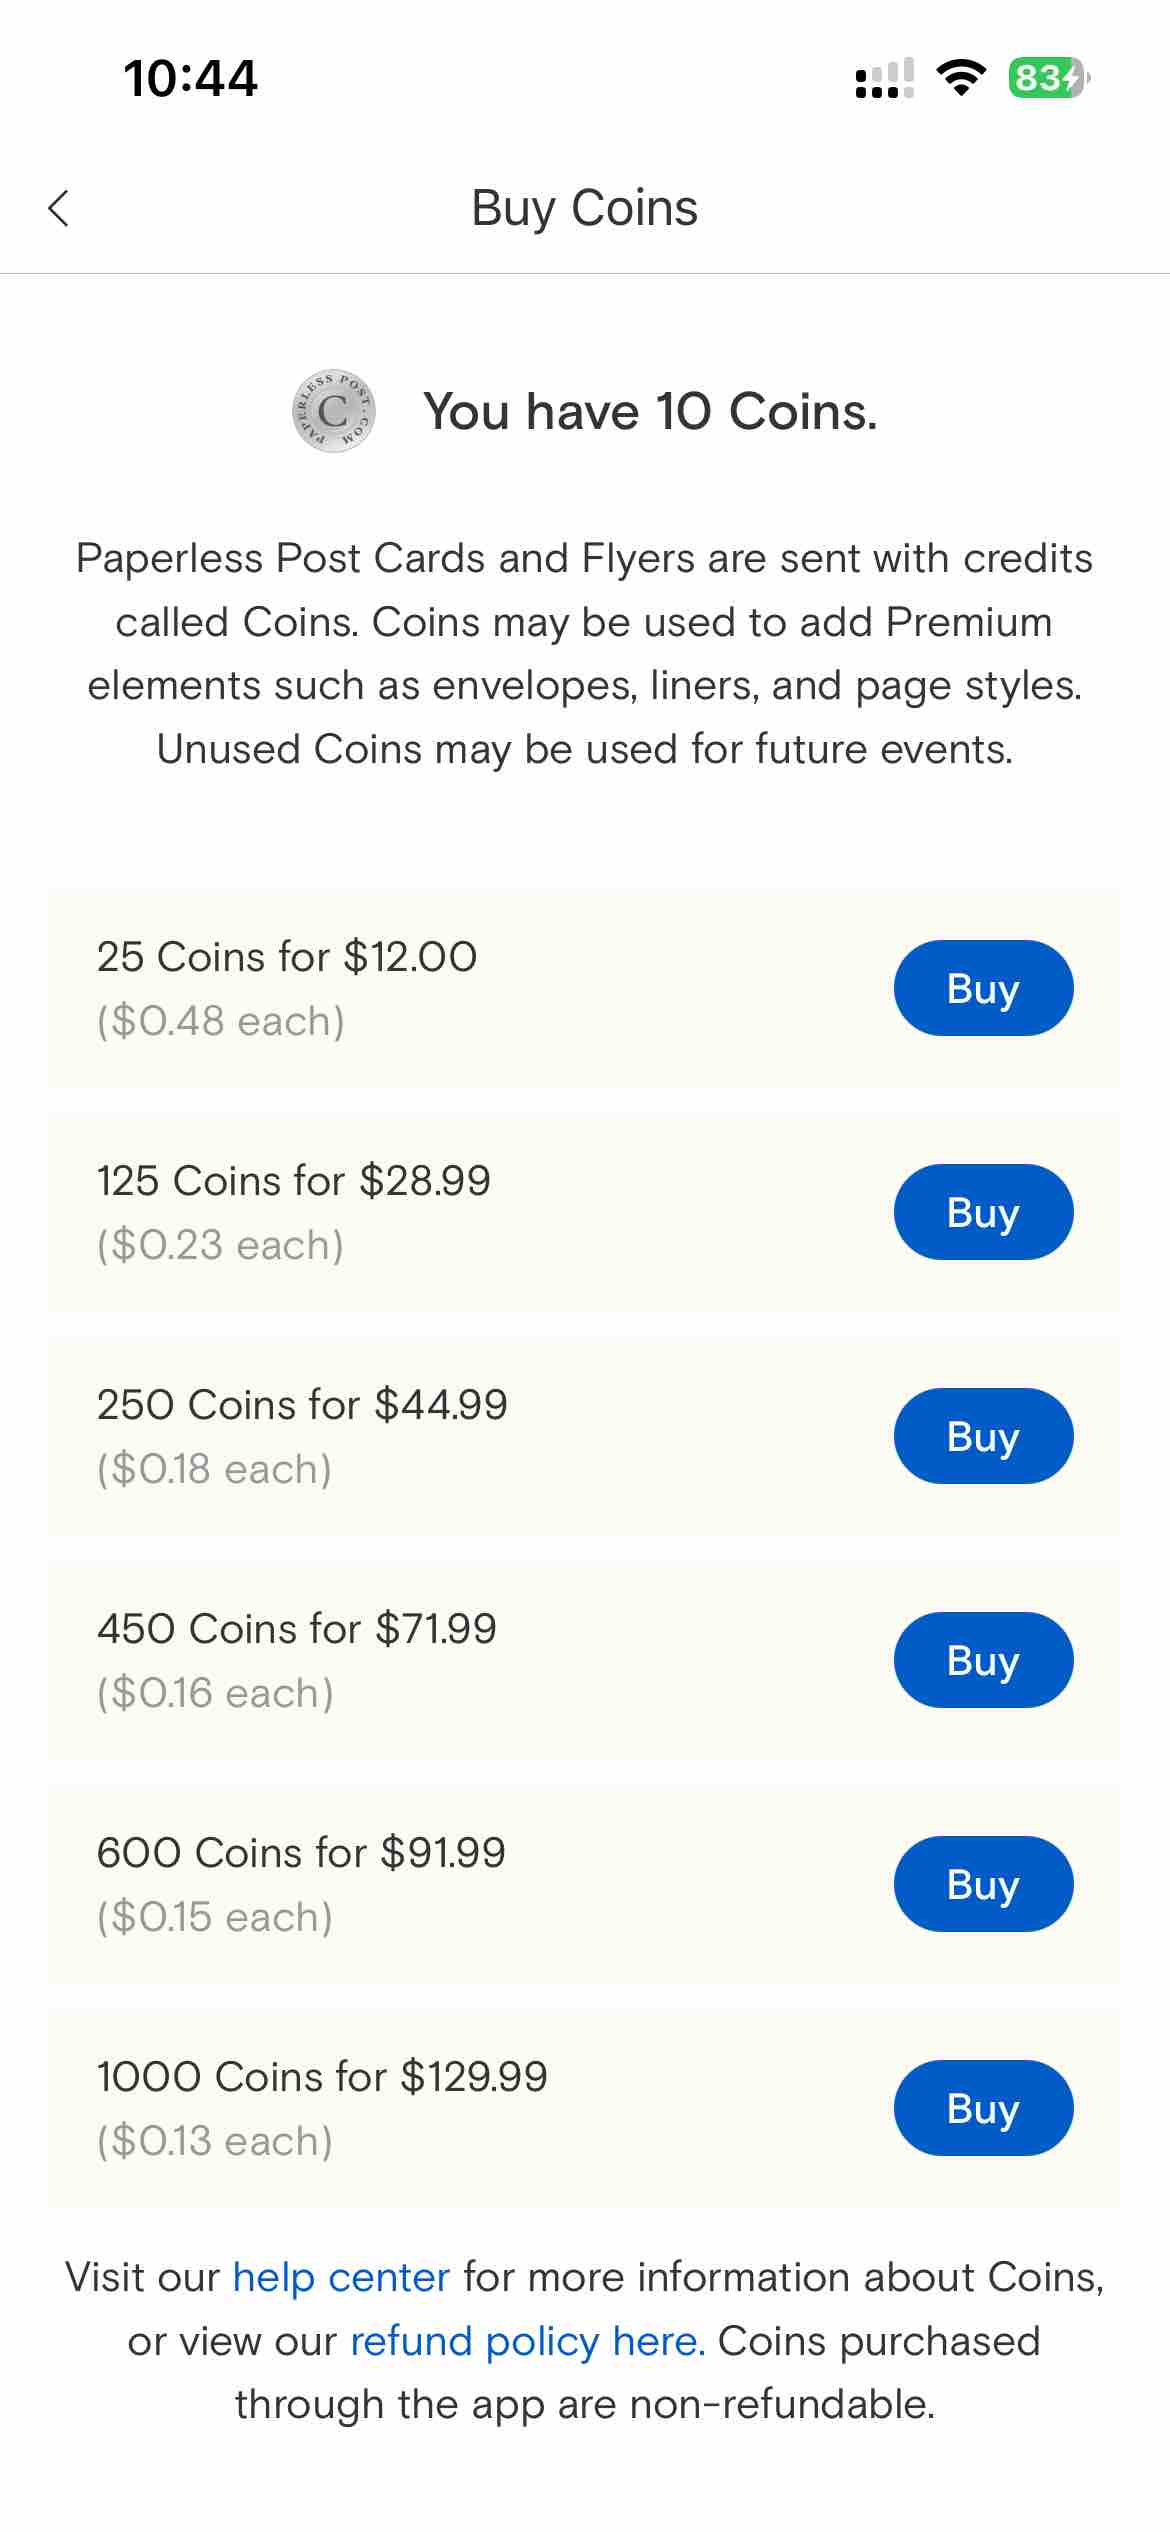Screen dimensions: 1170x2532
Task: Tap the battery indicator icon
Action: pos(1048,78)
